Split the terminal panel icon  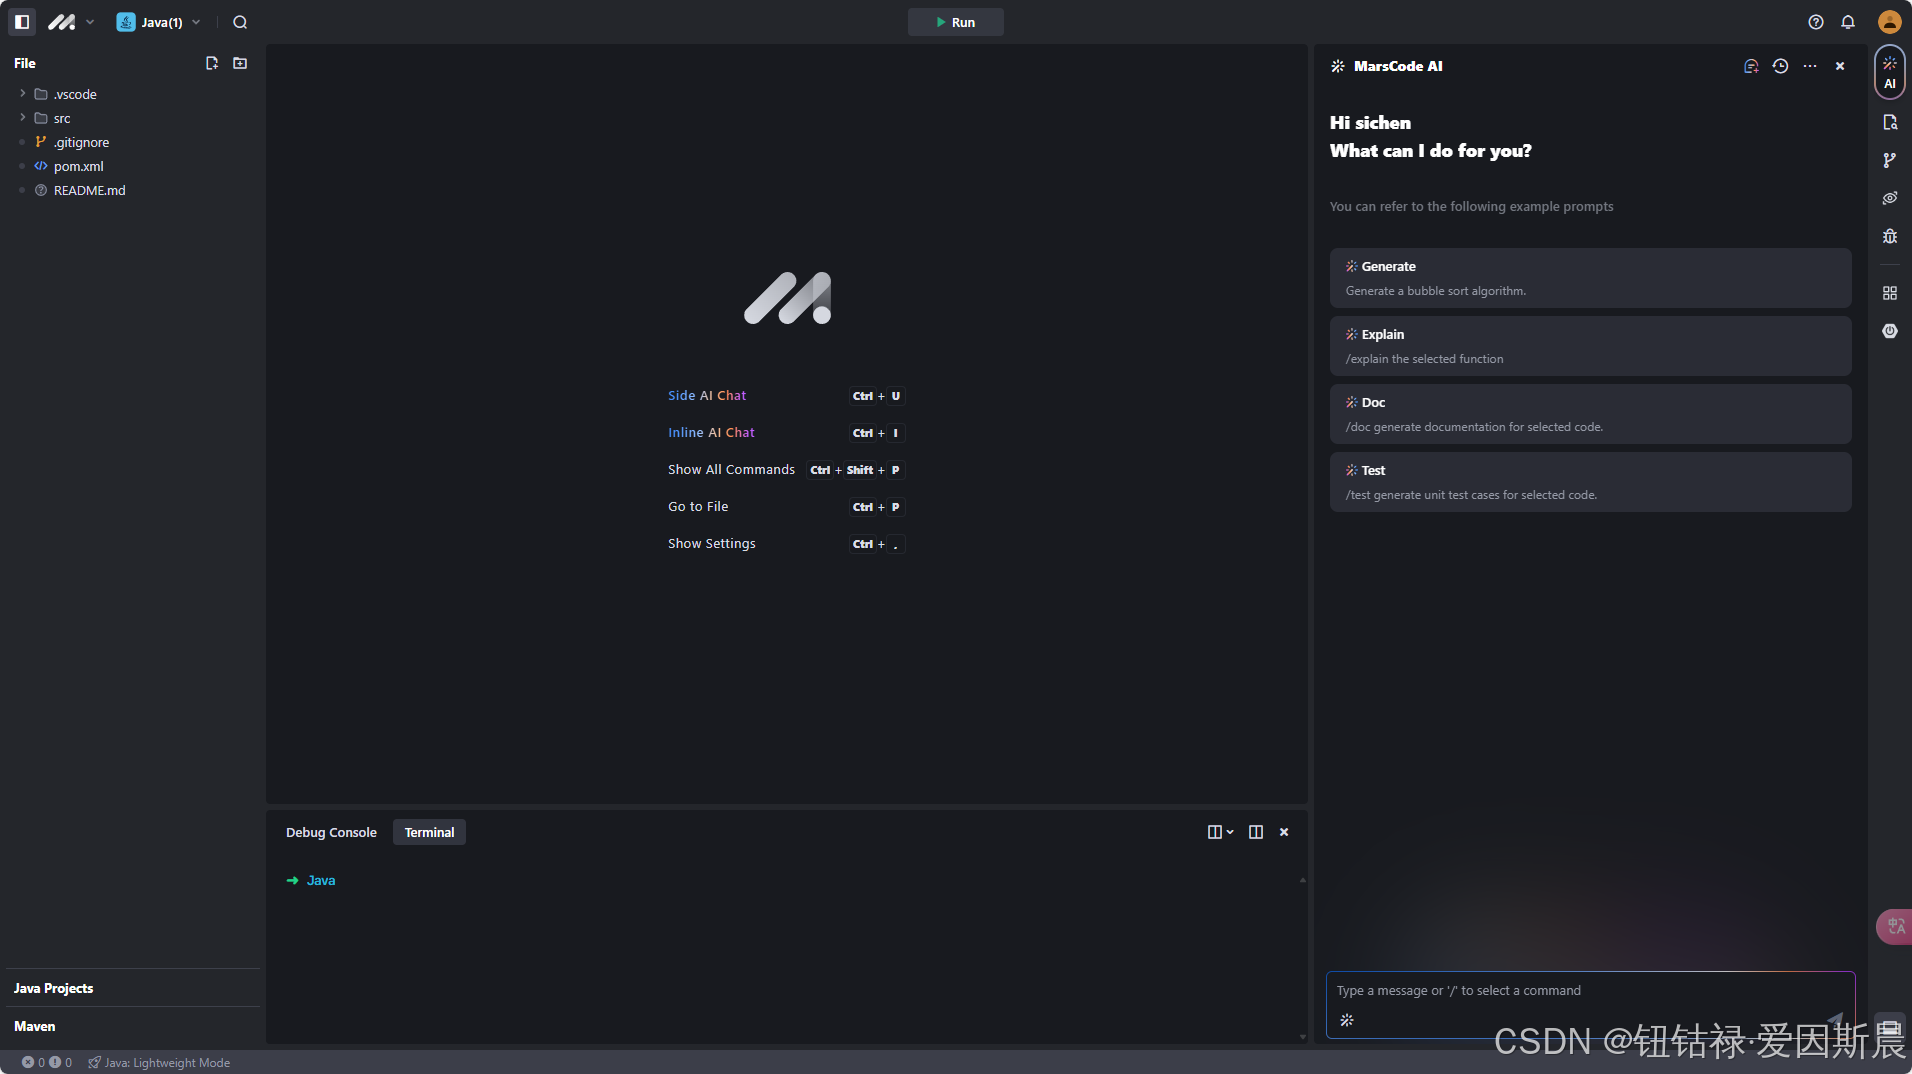pos(1256,832)
